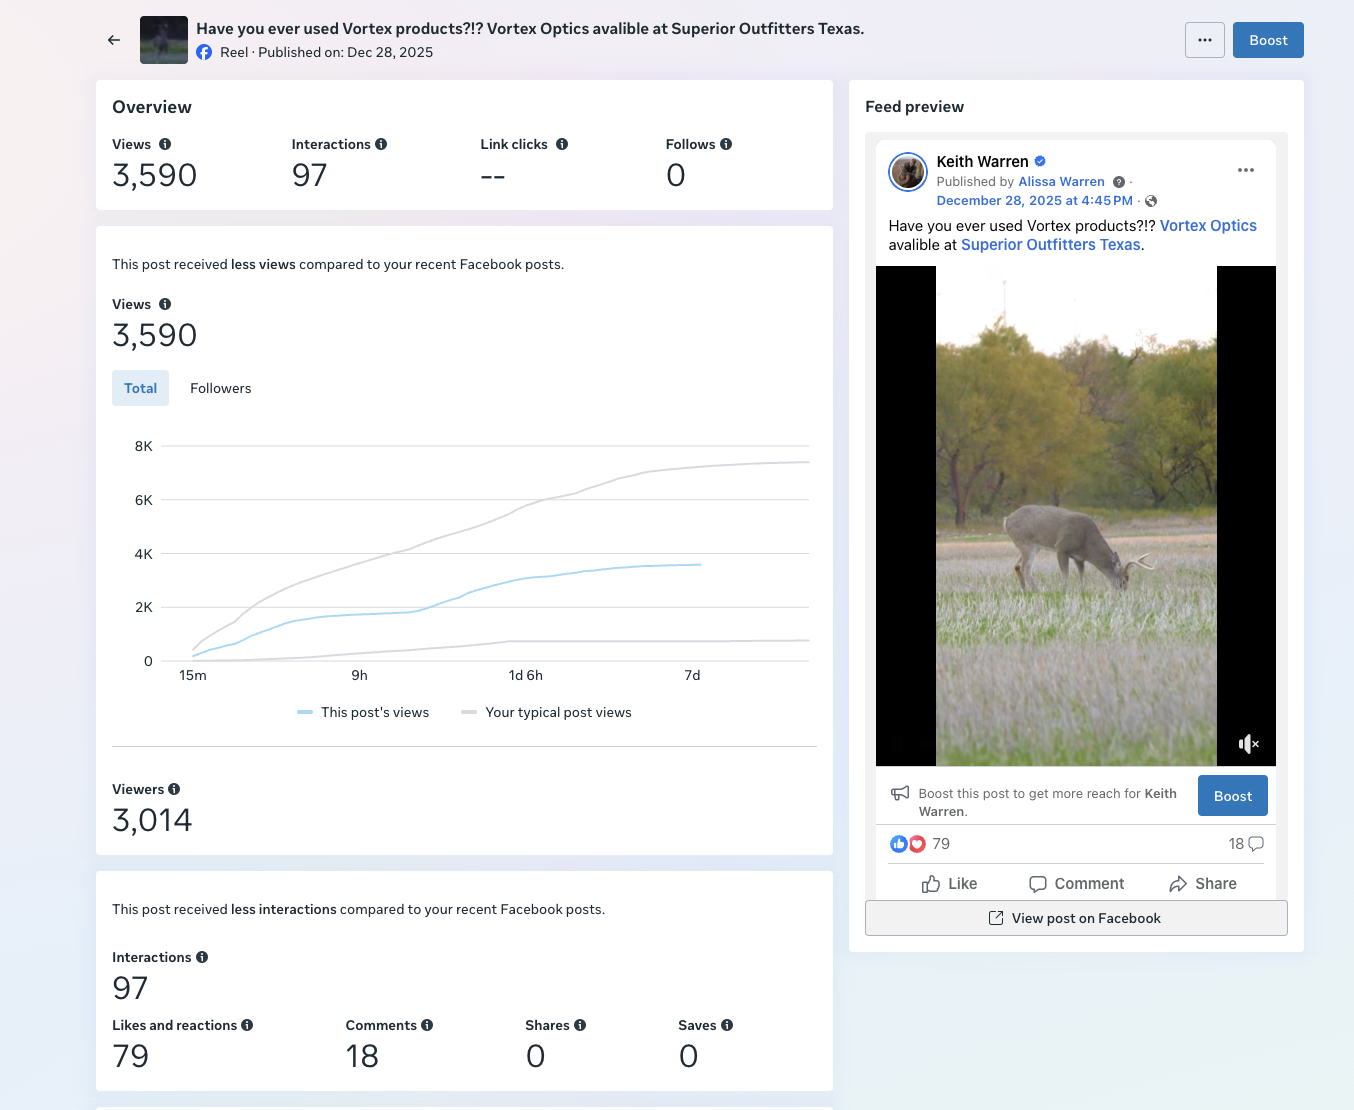Click the top Boost button in header

[x=1268, y=40]
